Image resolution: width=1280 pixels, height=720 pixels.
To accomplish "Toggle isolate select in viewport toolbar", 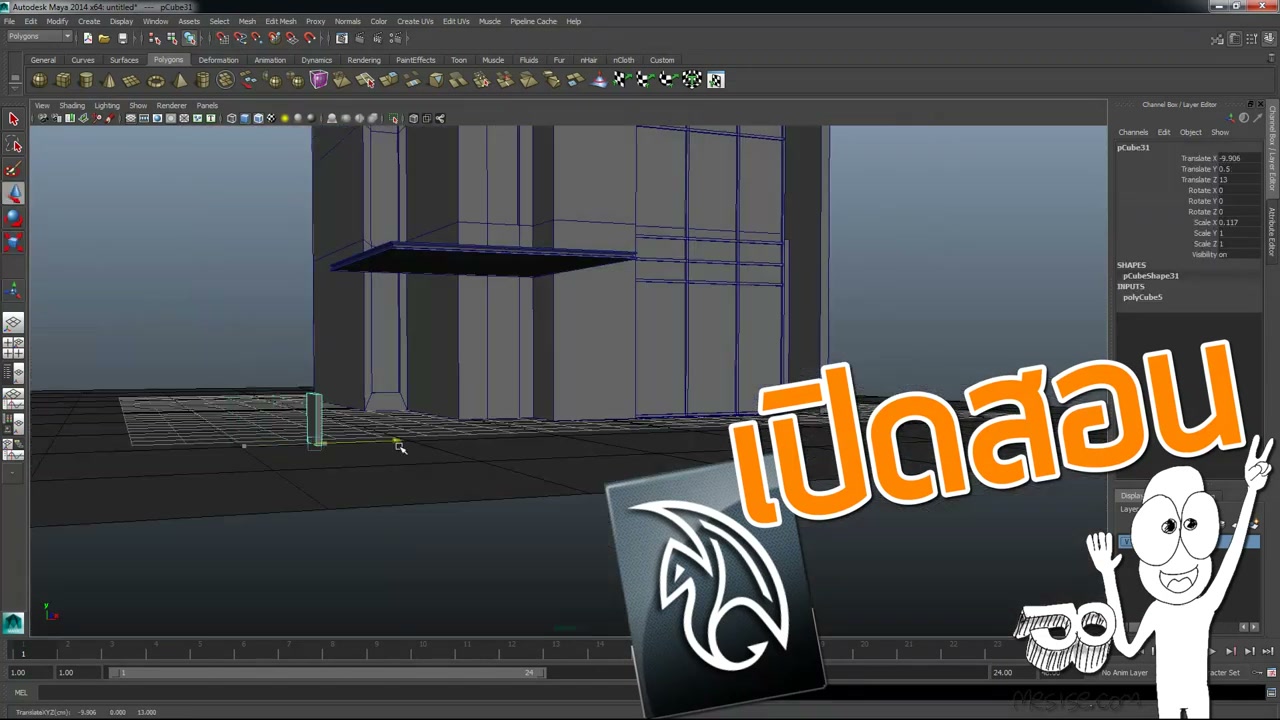I will (x=394, y=118).
